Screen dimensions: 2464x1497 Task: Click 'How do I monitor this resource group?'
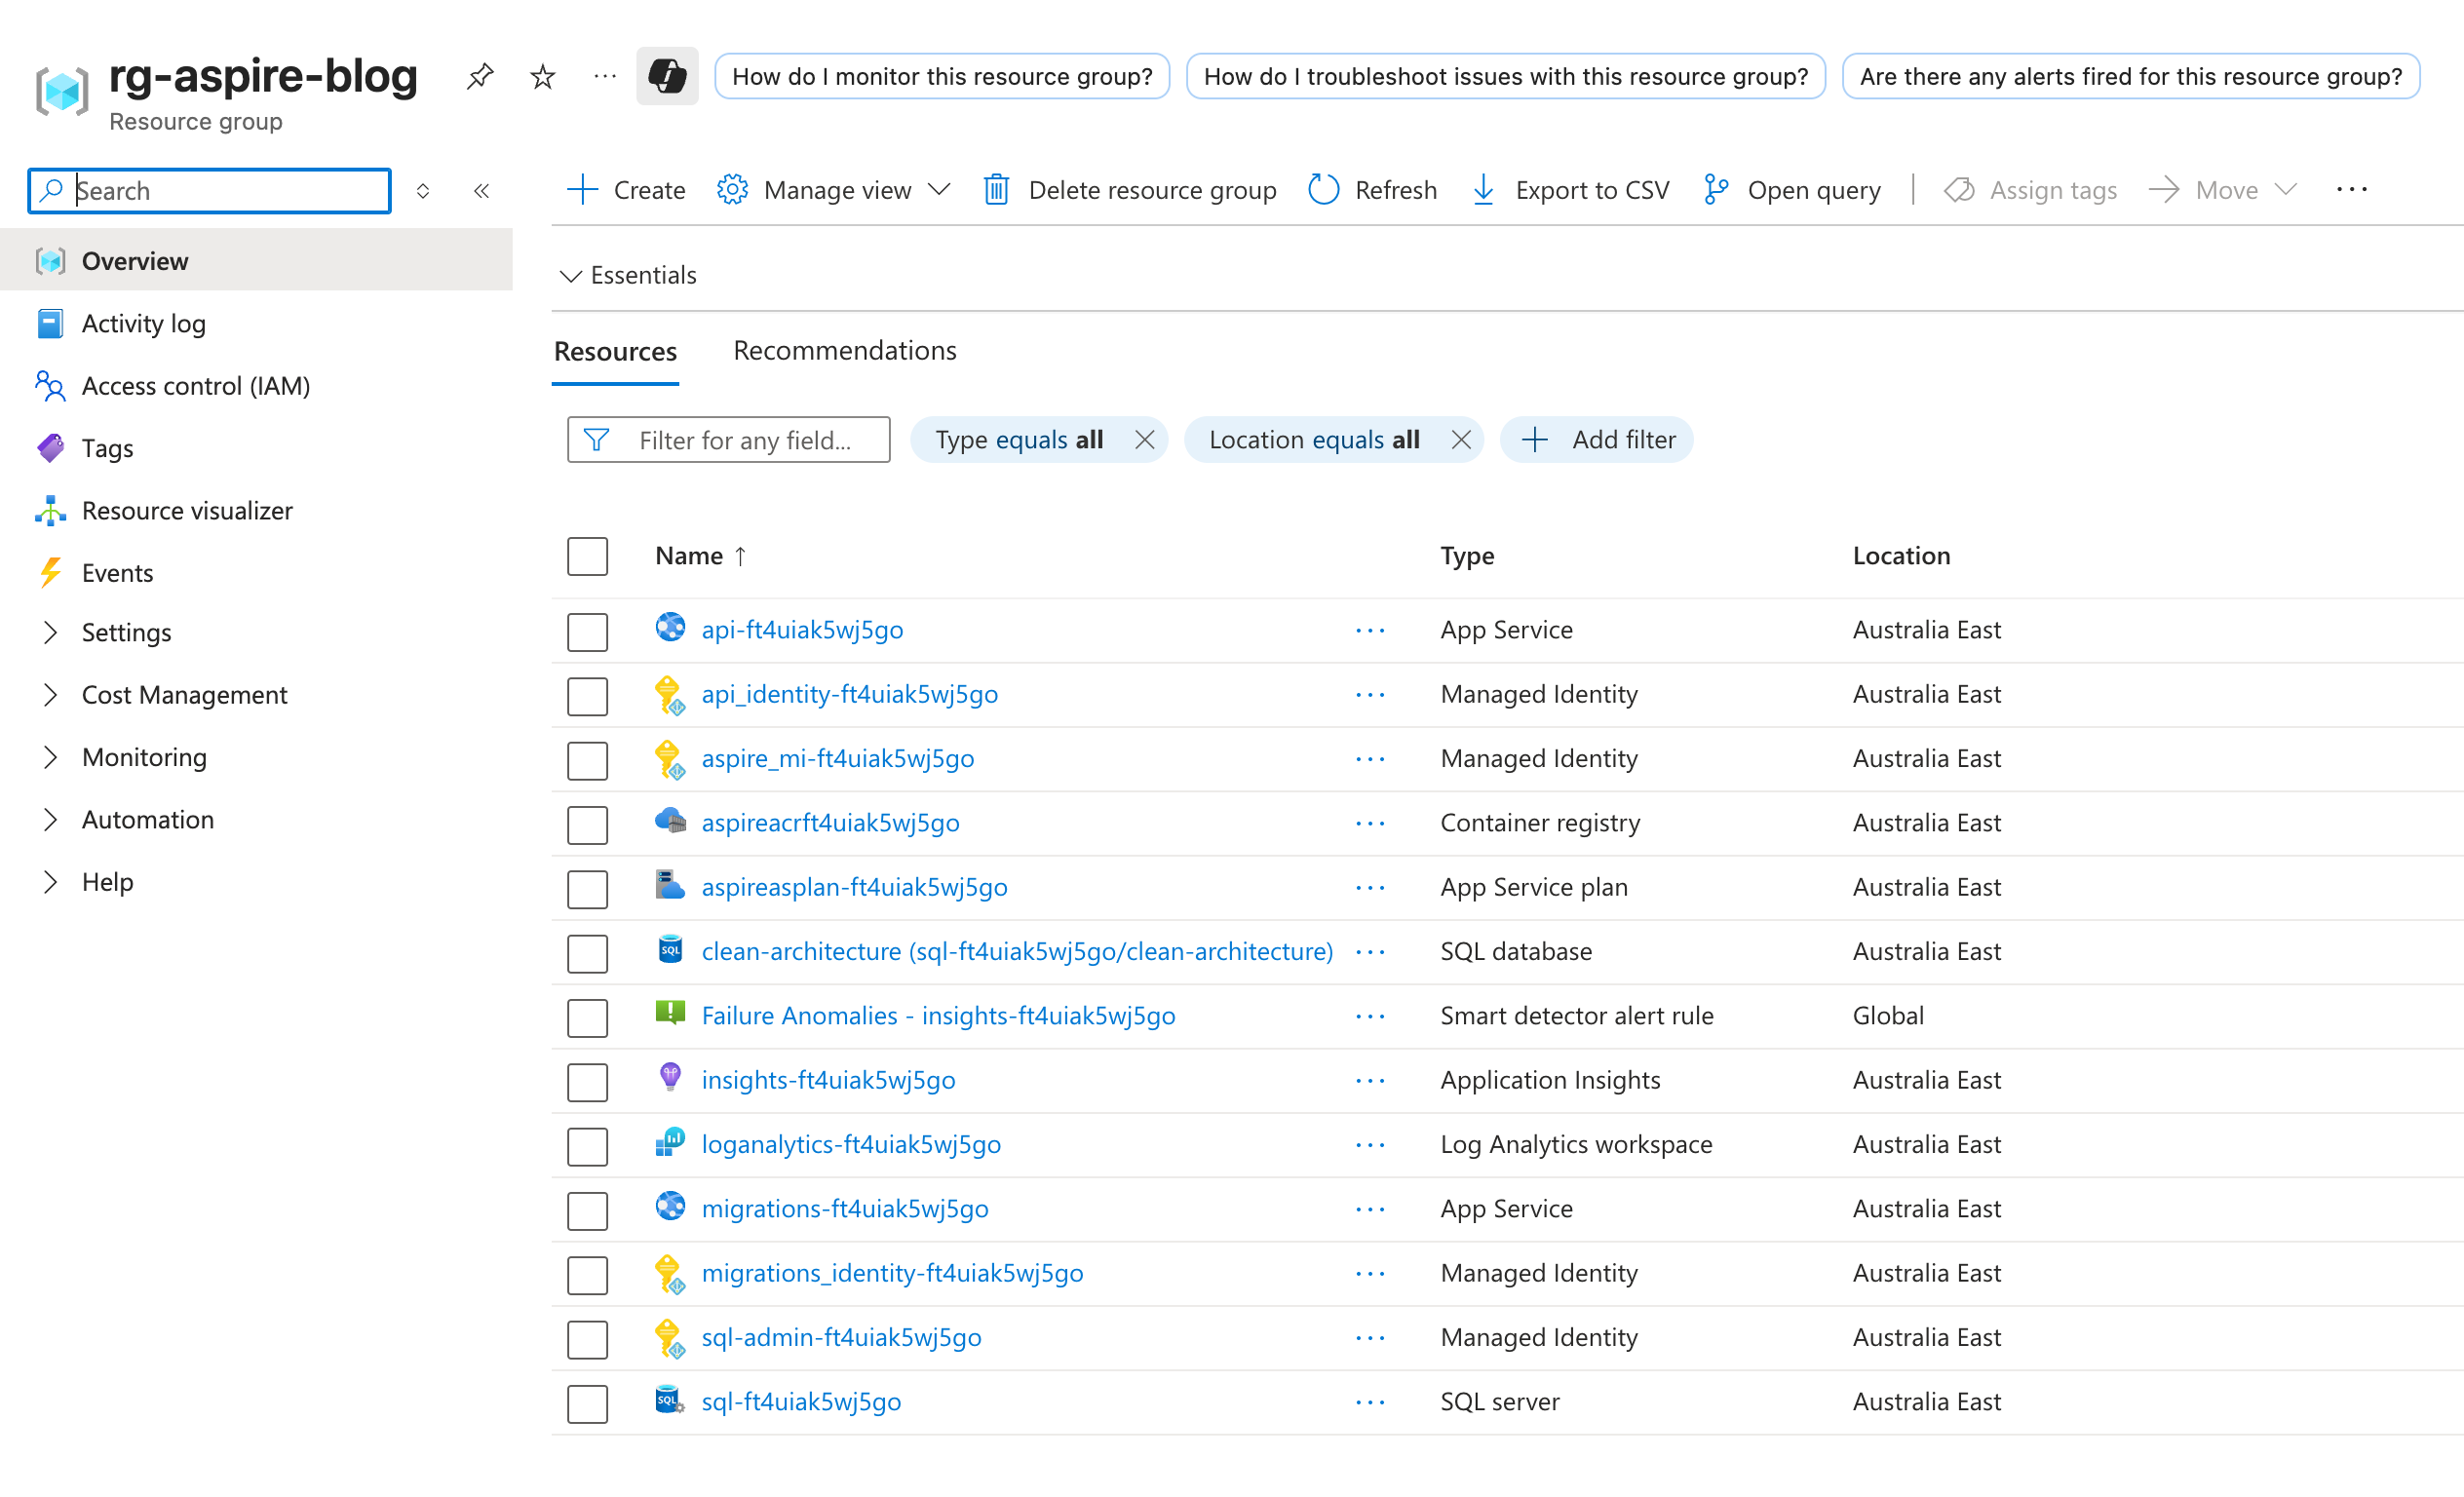[942, 76]
